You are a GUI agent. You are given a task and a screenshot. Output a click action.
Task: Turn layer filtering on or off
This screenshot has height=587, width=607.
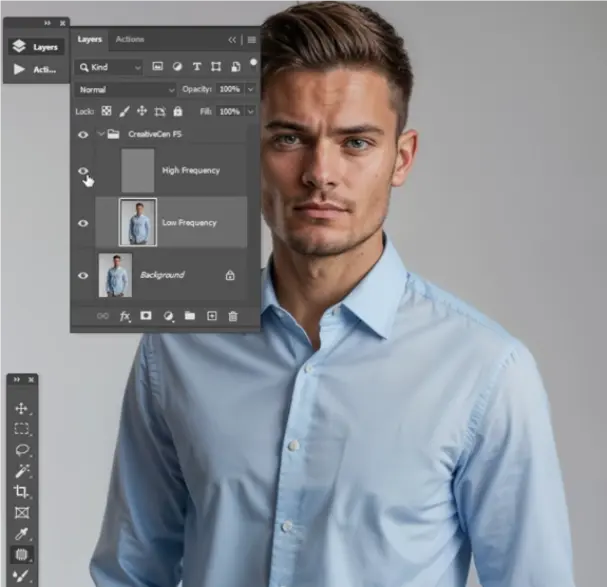[x=253, y=64]
